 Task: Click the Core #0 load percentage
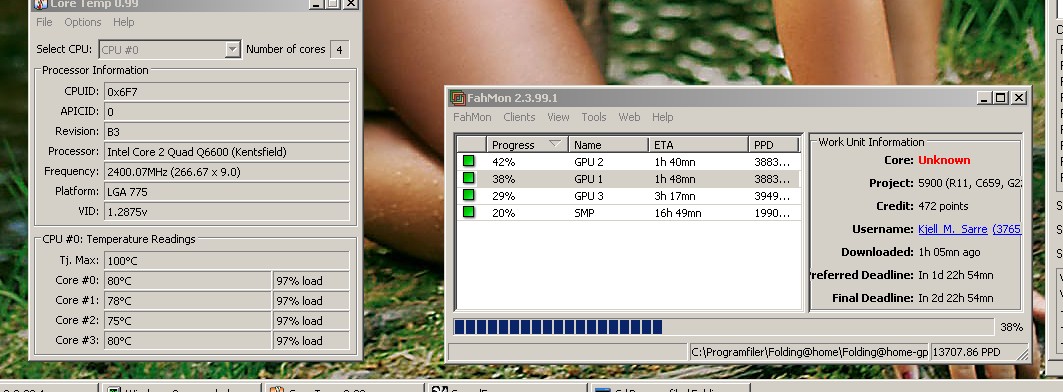[x=311, y=281]
